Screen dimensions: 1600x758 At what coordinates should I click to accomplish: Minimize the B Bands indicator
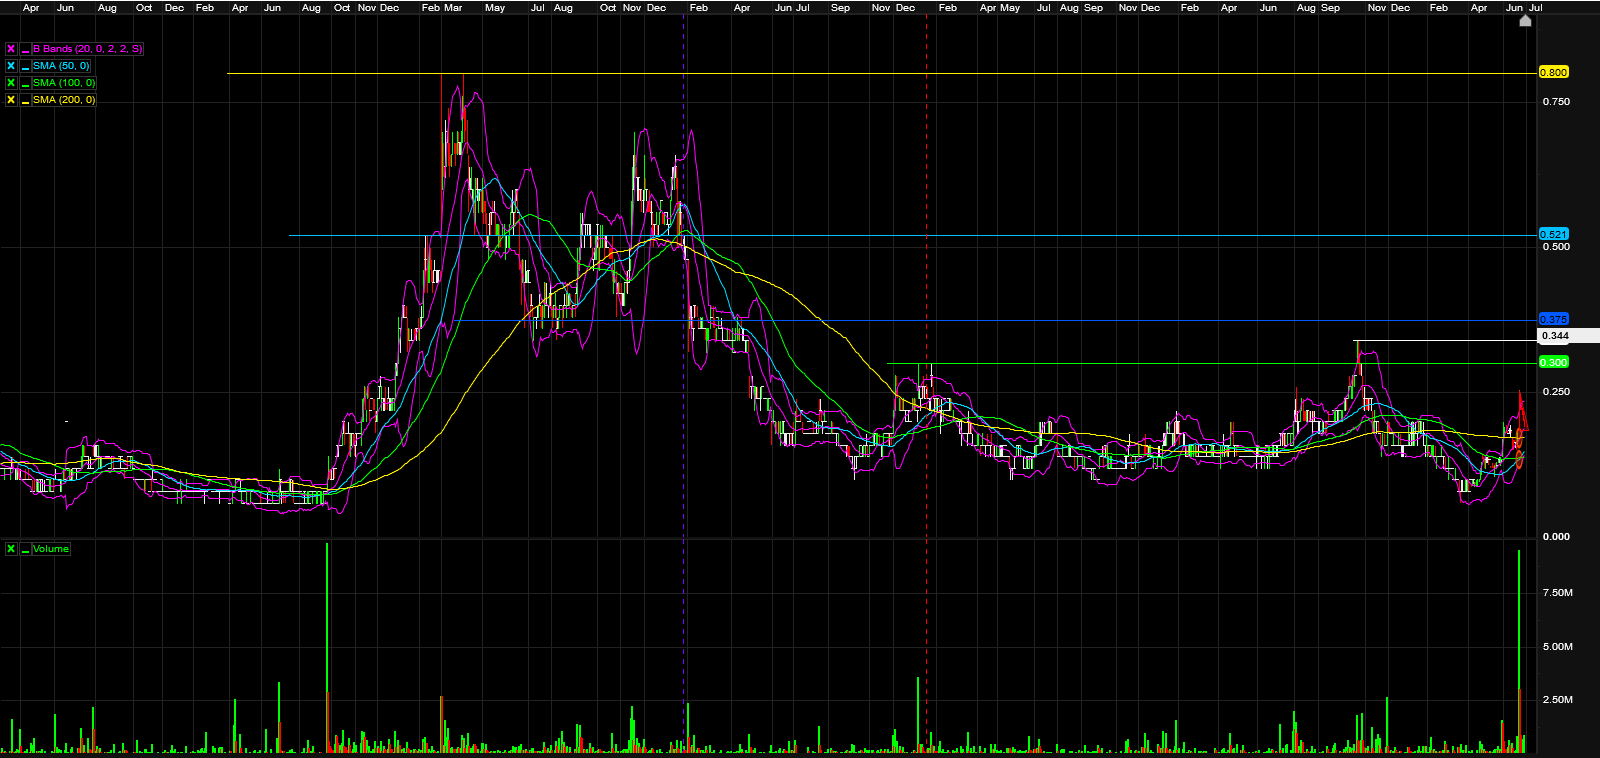click(25, 49)
